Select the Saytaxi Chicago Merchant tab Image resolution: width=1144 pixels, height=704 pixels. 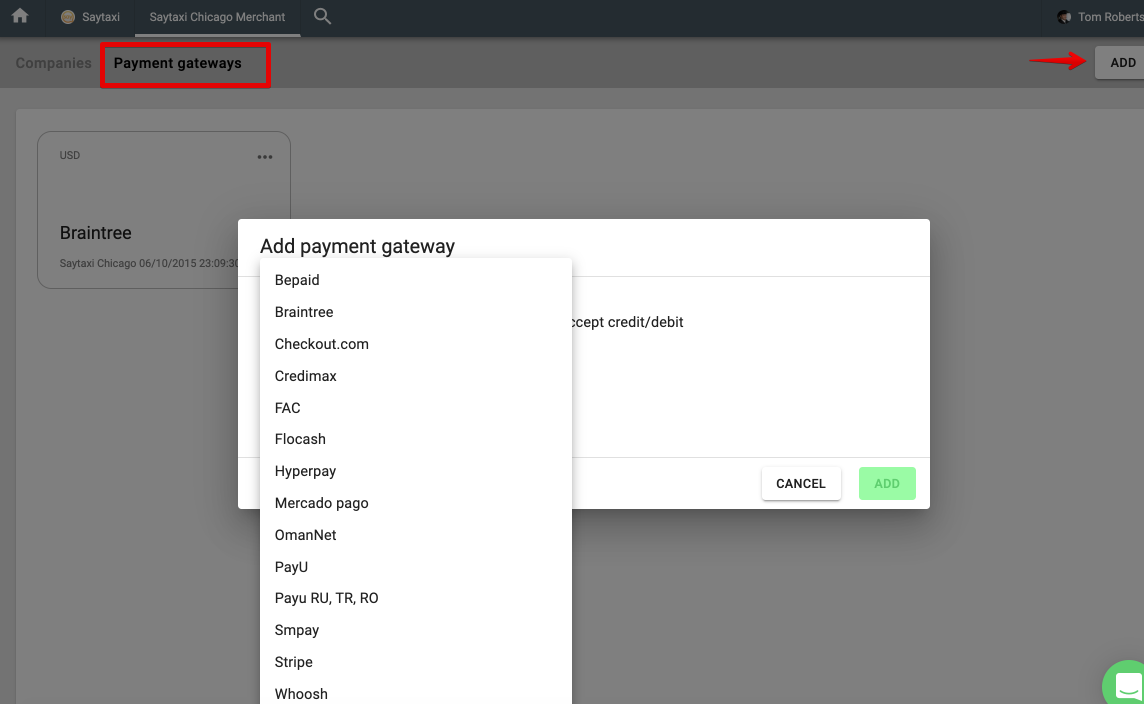pyautogui.click(x=217, y=17)
